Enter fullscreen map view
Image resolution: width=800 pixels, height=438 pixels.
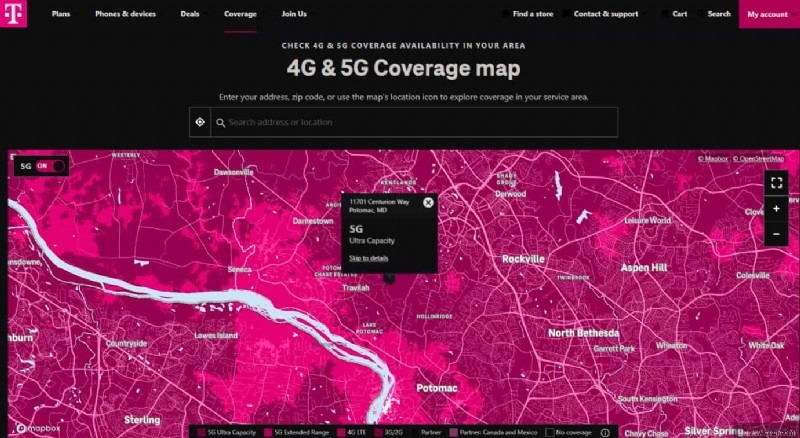coord(776,183)
